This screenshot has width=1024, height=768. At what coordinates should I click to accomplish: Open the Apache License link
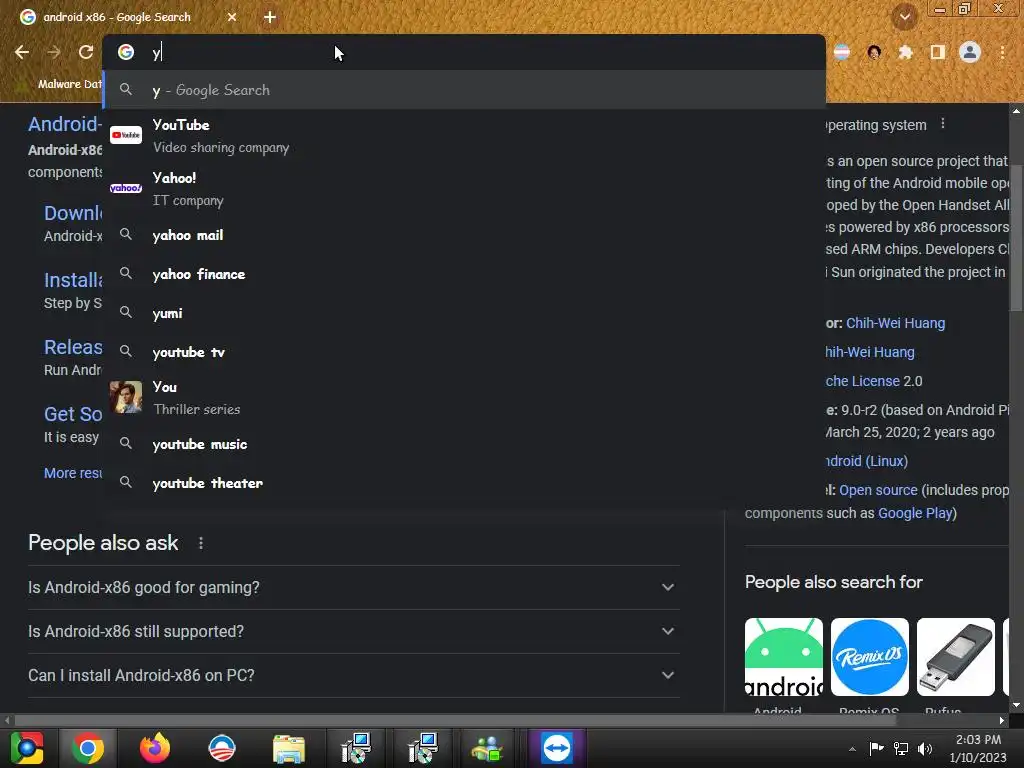point(862,381)
